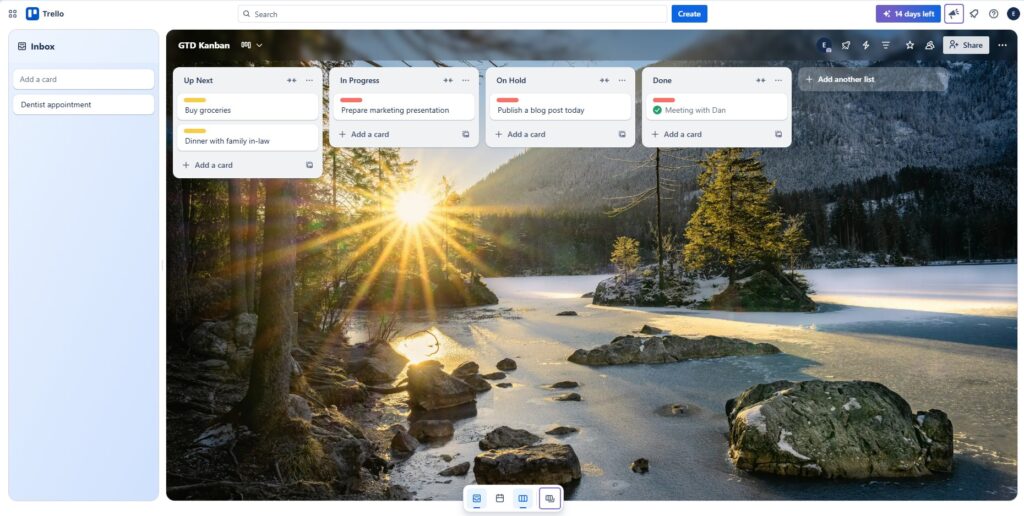Click the blue Create button
Image resolution: width=1024 pixels, height=516 pixels.
point(689,14)
